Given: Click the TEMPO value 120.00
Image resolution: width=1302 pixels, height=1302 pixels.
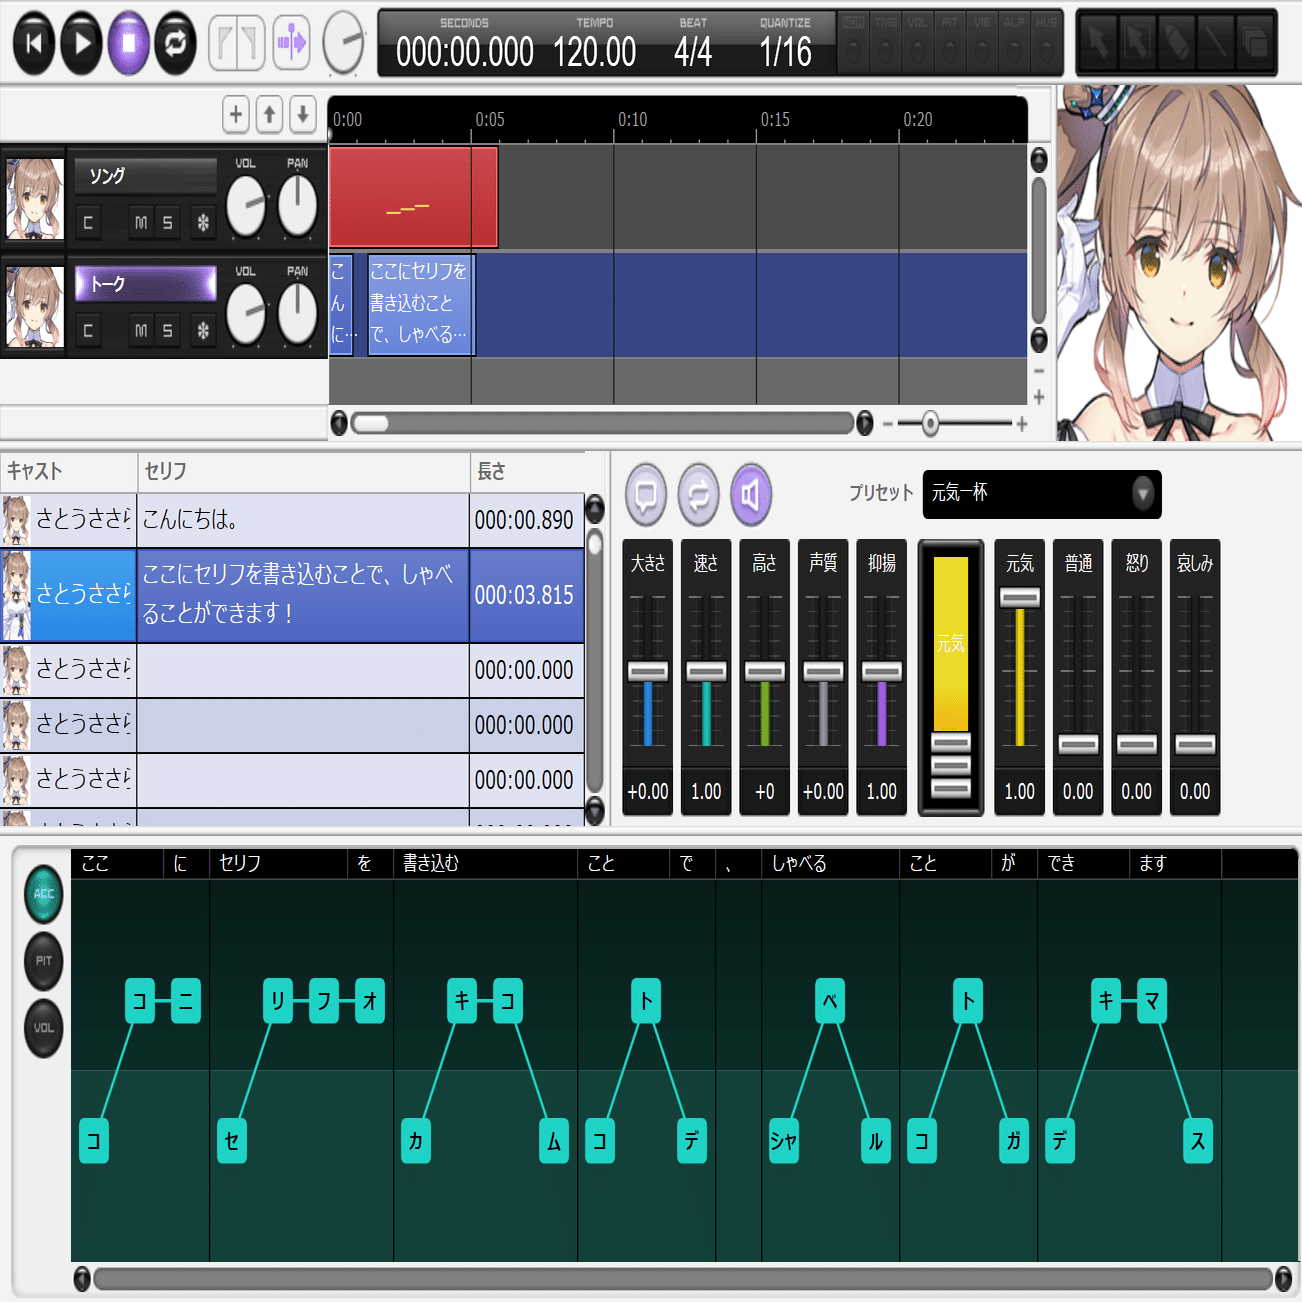Looking at the screenshot, I should coord(595,52).
